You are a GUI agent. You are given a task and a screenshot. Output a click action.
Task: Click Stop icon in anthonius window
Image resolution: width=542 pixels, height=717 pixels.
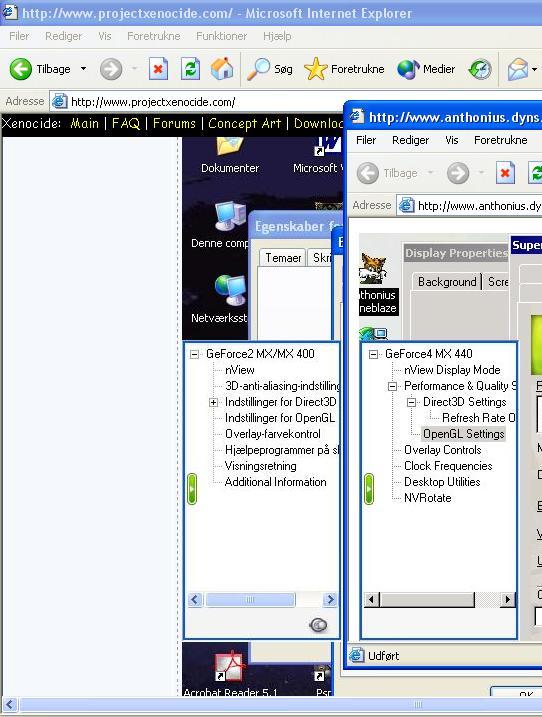505,173
